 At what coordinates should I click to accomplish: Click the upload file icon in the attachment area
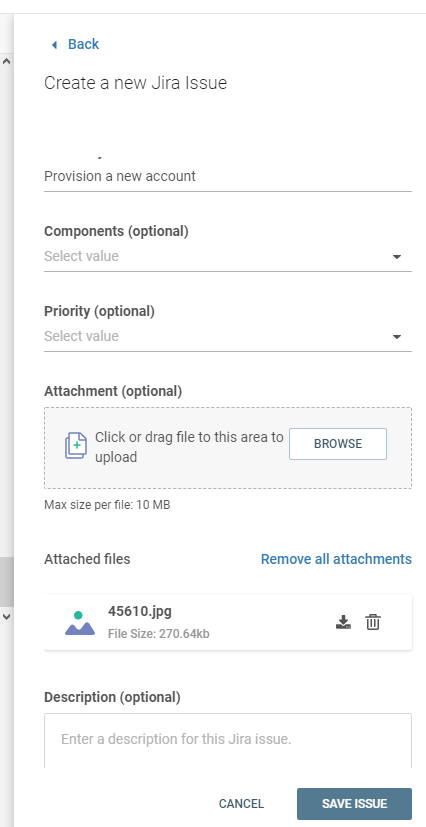pos(76,446)
